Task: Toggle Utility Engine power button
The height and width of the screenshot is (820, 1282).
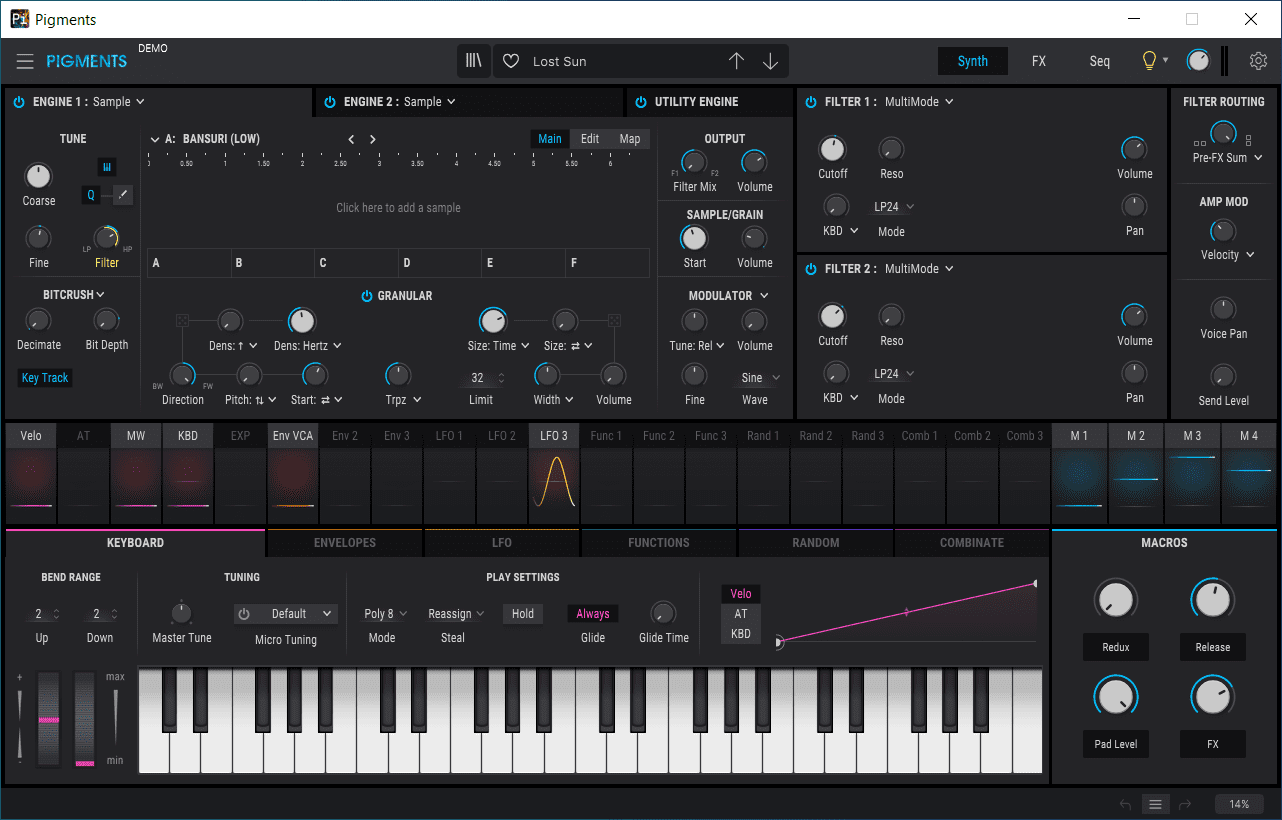Action: pos(640,102)
